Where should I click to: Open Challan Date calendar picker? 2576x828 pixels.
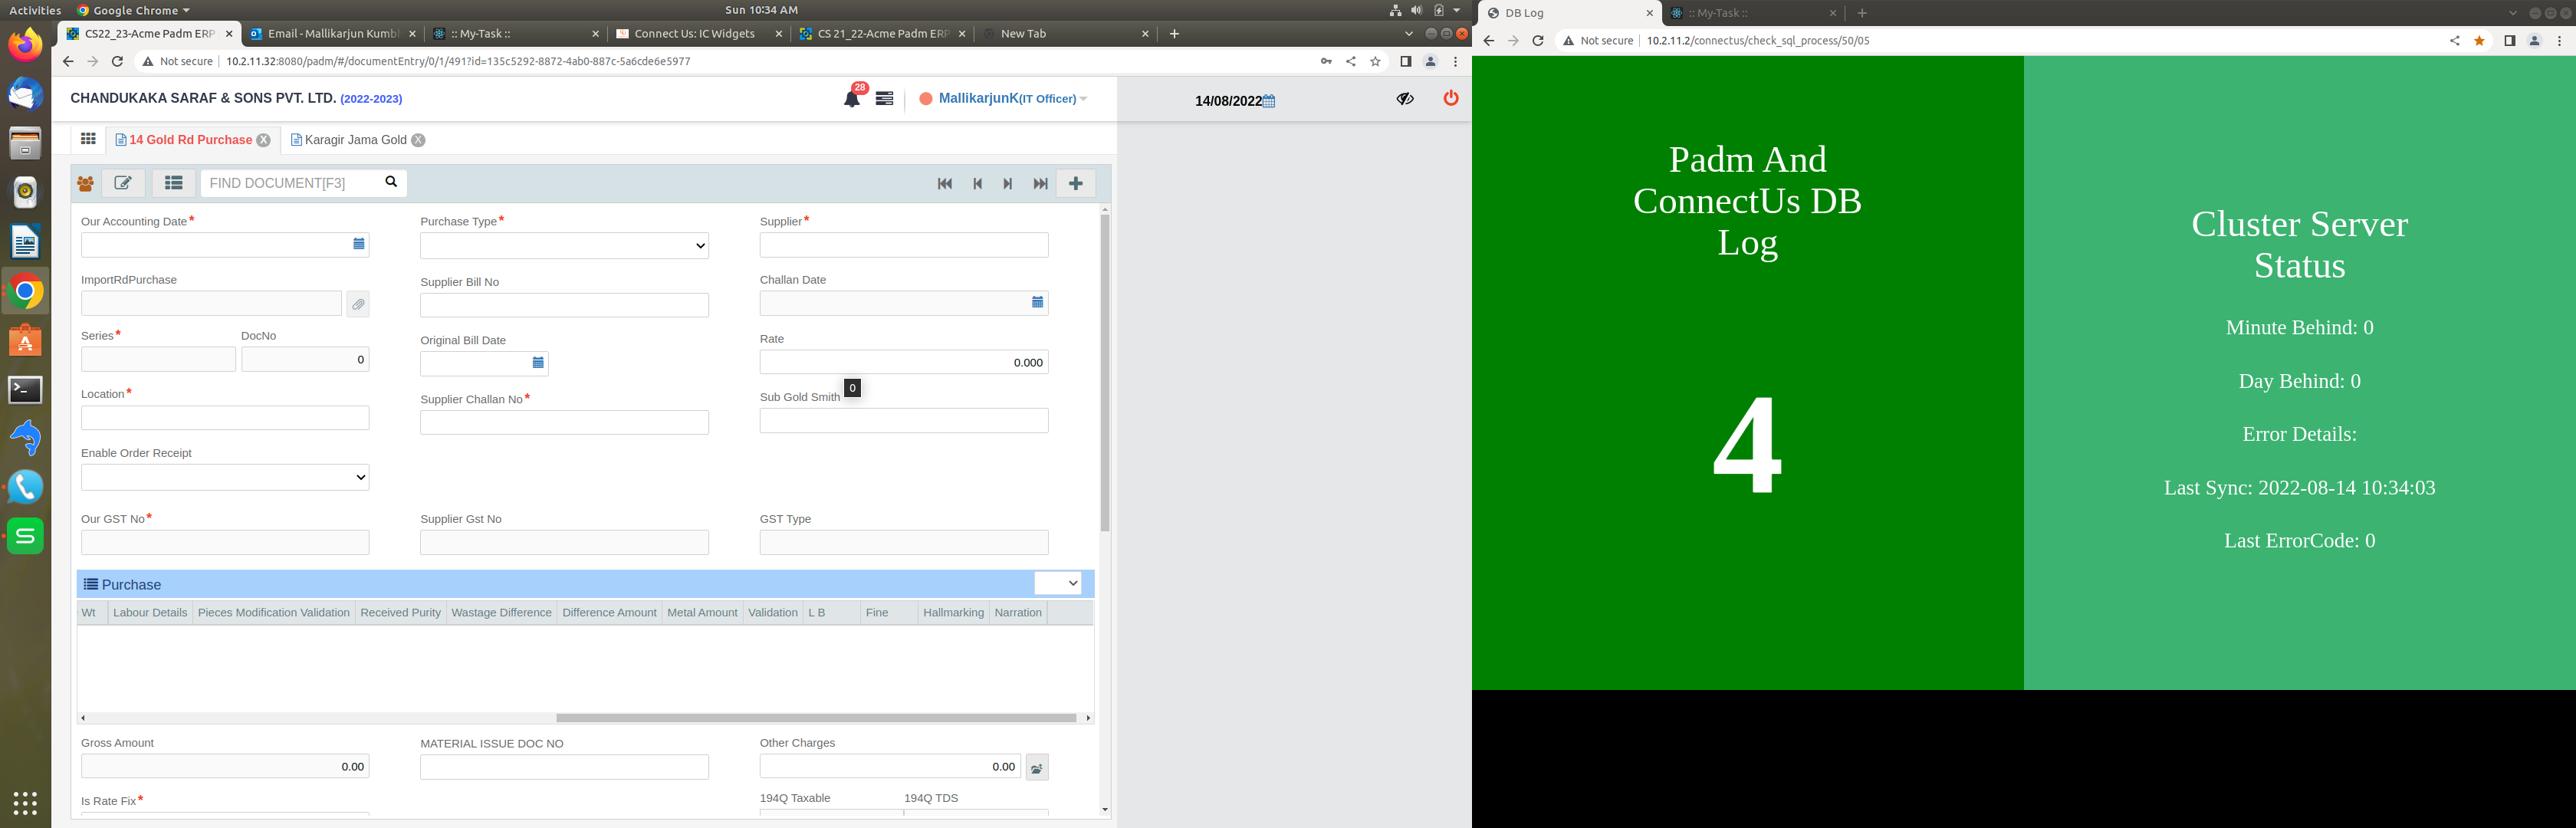1037,302
